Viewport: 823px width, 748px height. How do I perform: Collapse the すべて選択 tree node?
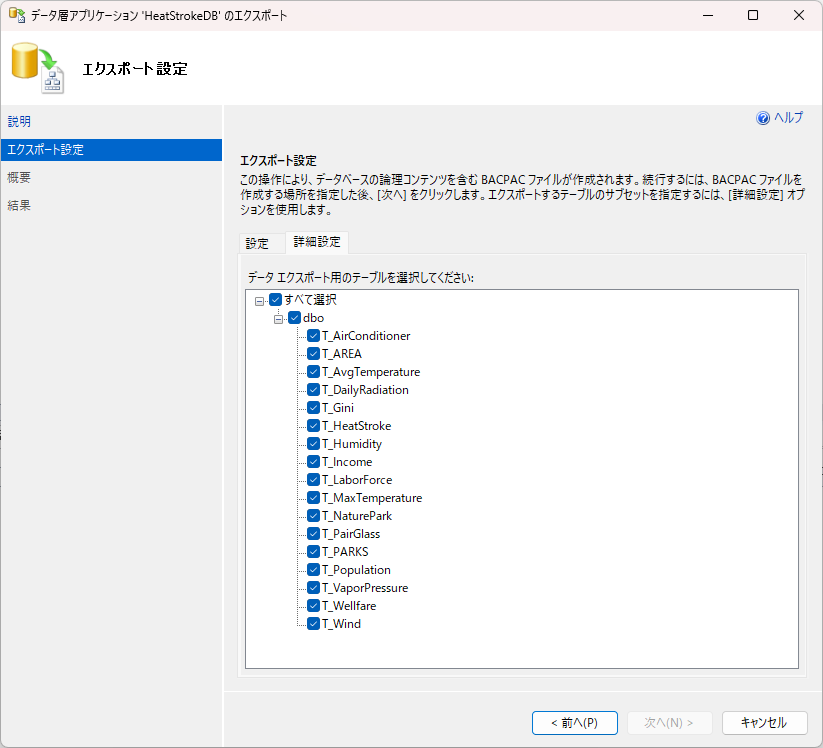[260, 300]
